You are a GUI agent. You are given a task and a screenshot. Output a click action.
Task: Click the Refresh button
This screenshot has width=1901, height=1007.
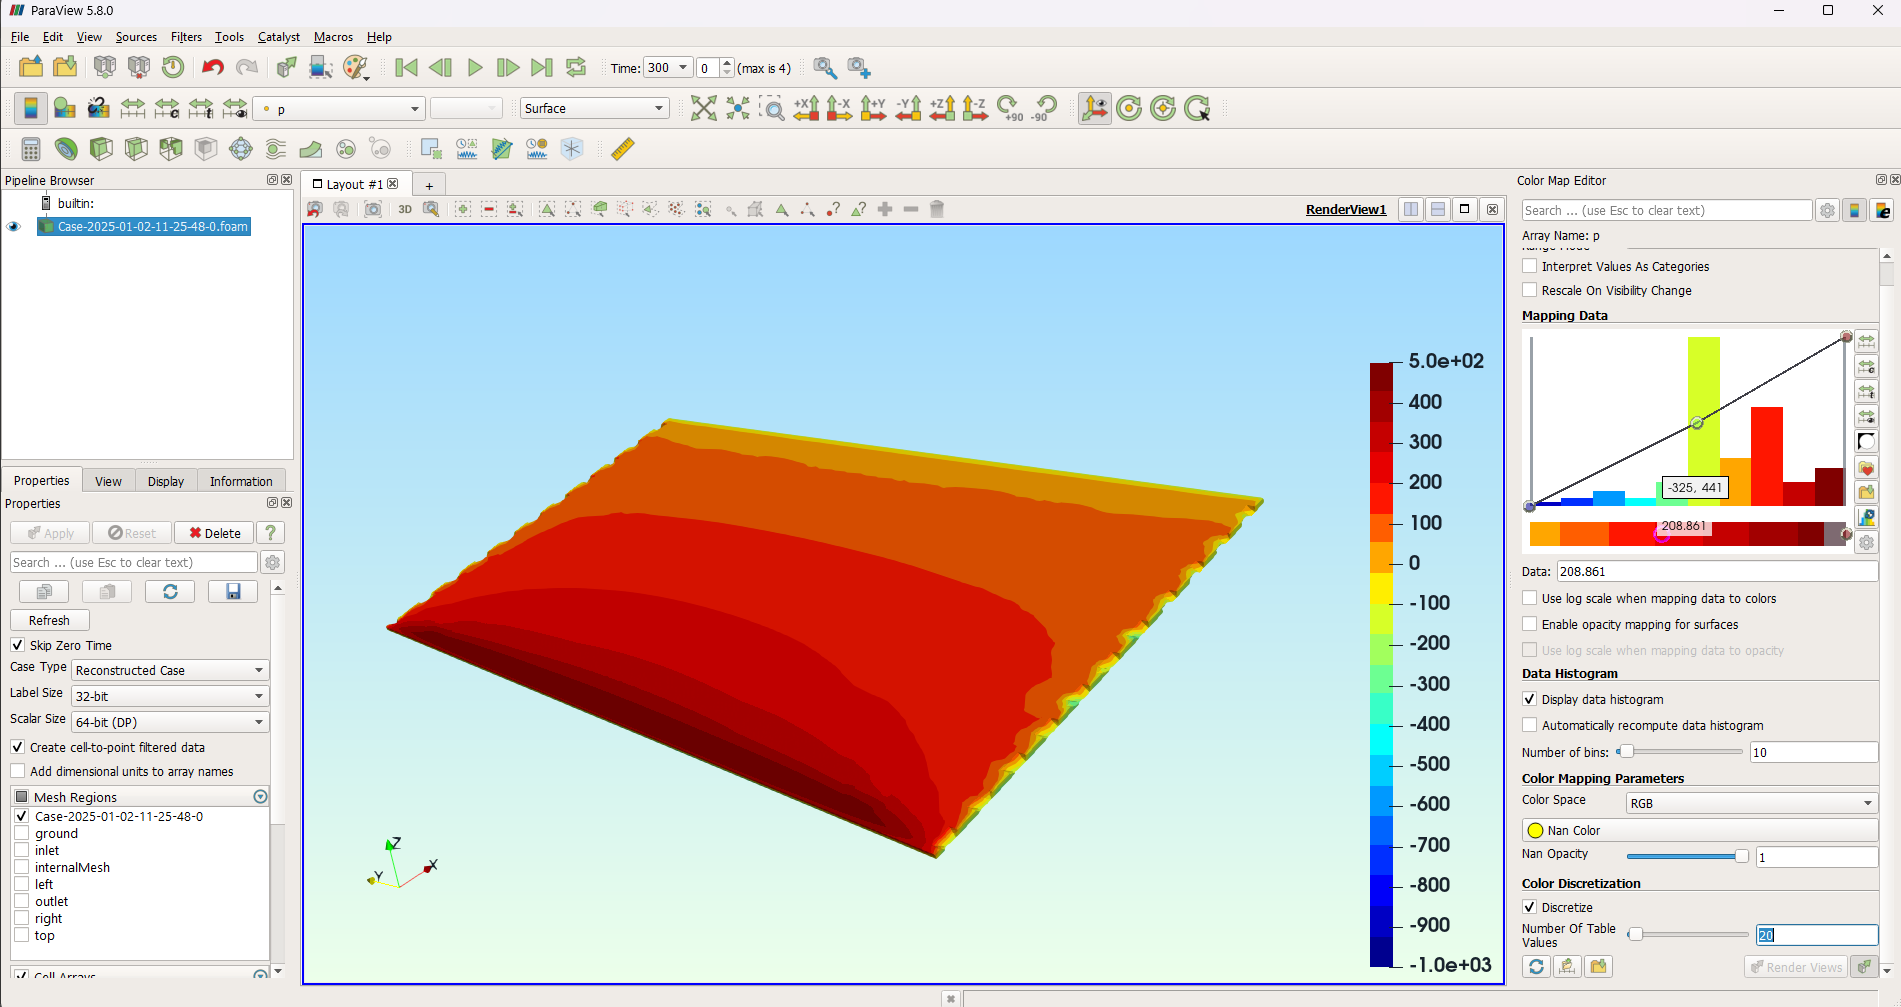point(50,620)
